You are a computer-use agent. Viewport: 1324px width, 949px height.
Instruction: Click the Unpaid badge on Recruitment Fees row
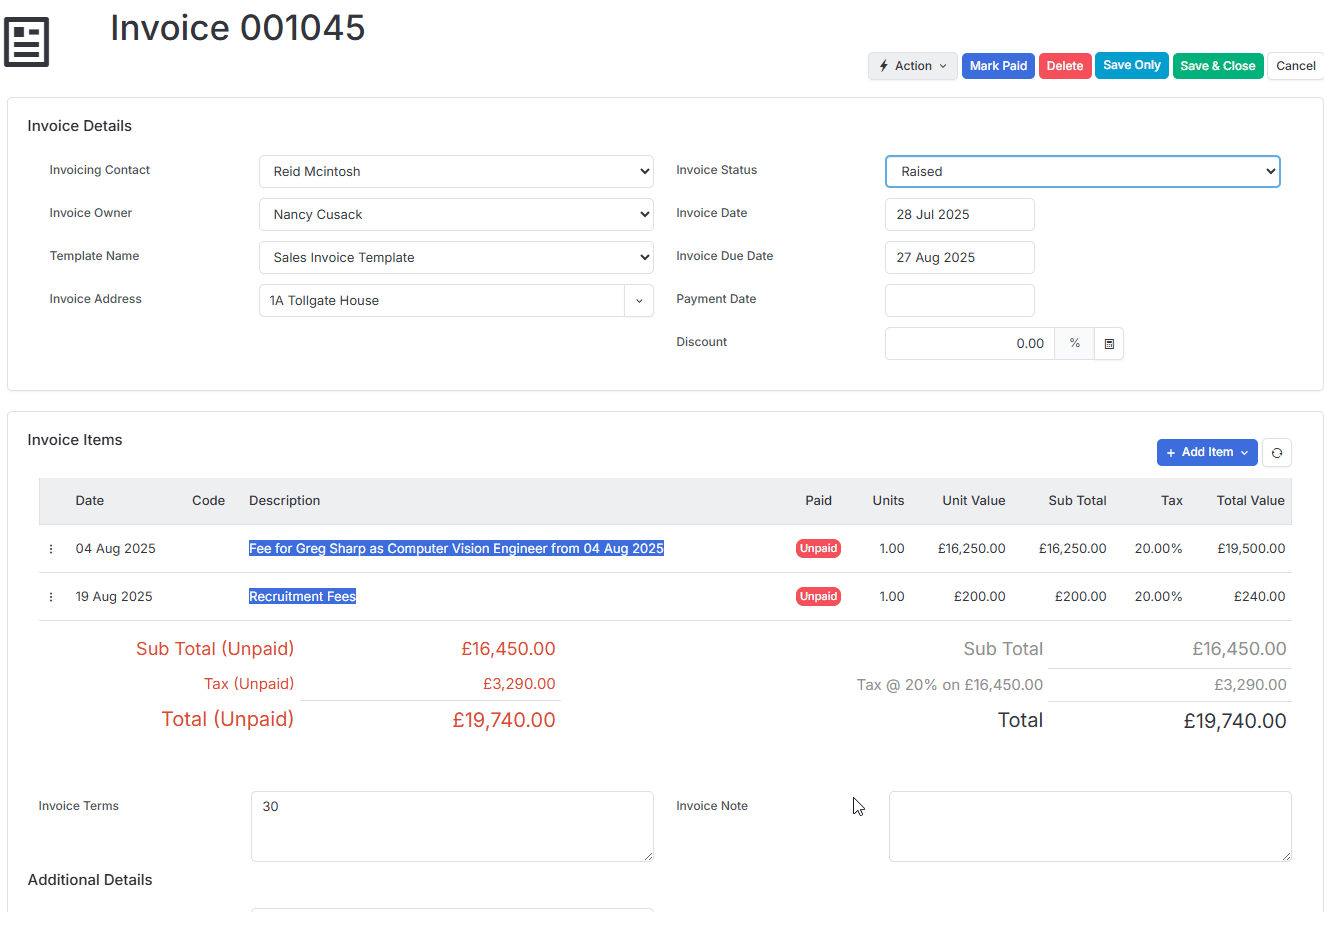(x=818, y=597)
